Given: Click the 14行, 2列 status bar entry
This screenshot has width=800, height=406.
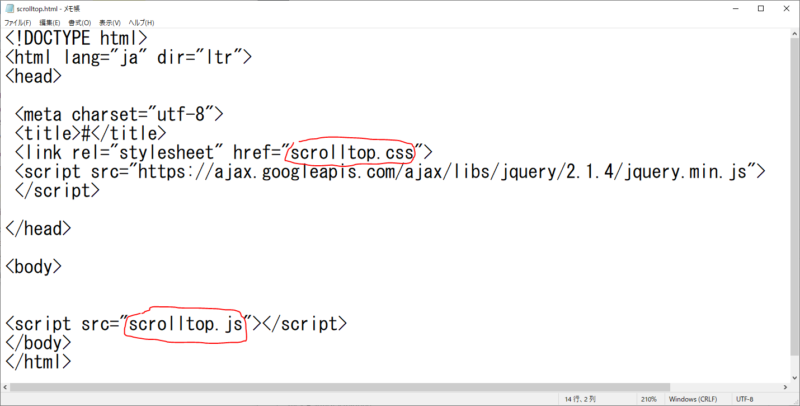Looking at the screenshot, I should pyautogui.click(x=580, y=399).
